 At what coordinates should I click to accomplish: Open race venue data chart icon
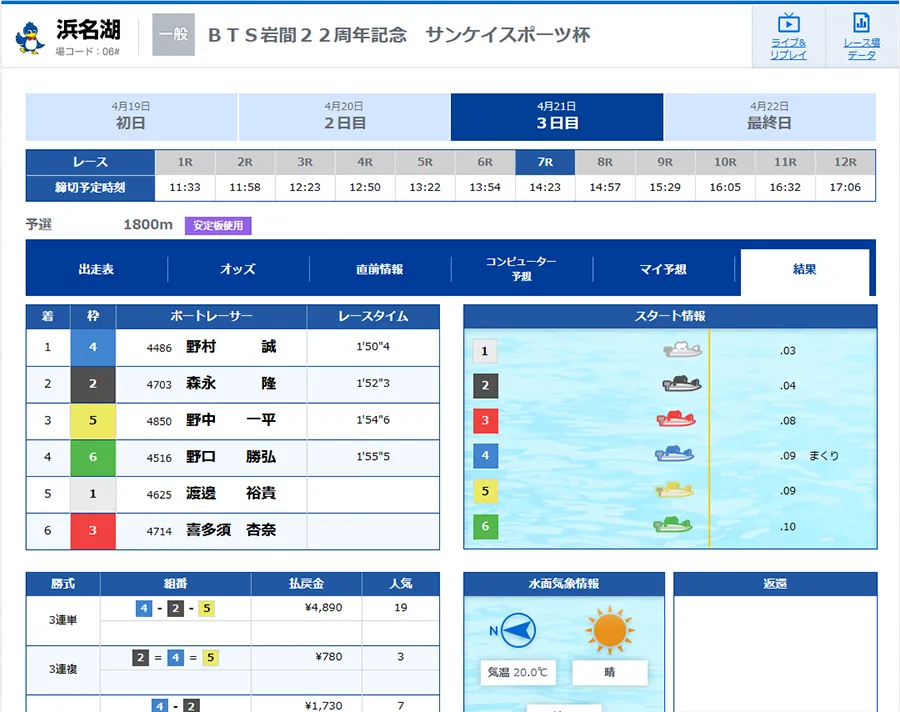860,24
